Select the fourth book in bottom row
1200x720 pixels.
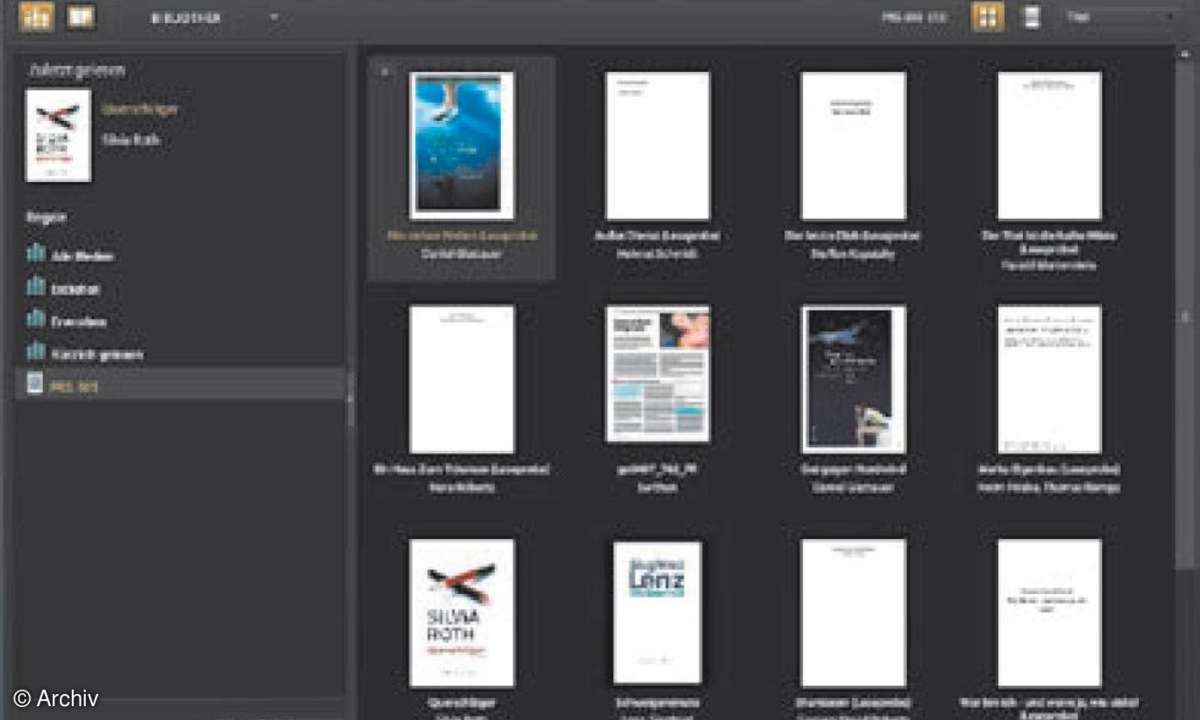point(1049,613)
